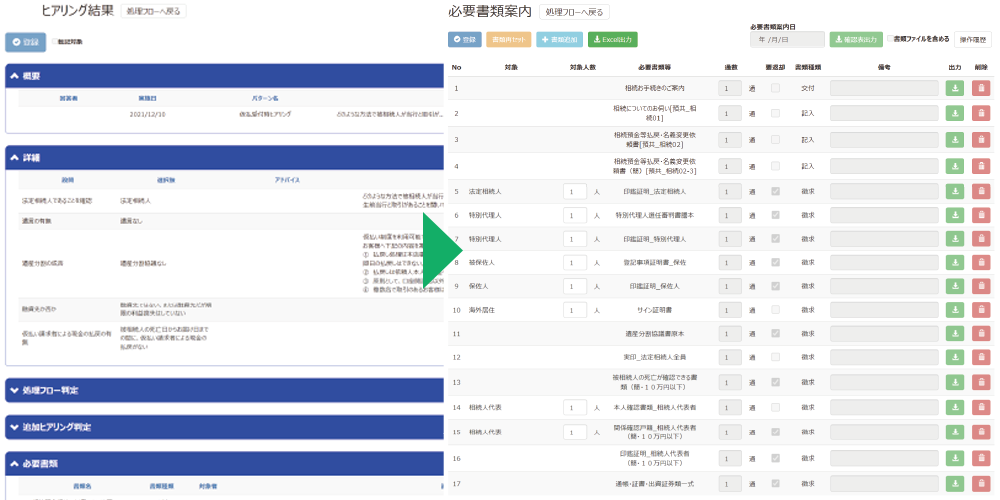This screenshot has height=500, width=1000.
Task: Download the row 1 相続お手続きのご案内 document
Action: pyautogui.click(x=954, y=88)
